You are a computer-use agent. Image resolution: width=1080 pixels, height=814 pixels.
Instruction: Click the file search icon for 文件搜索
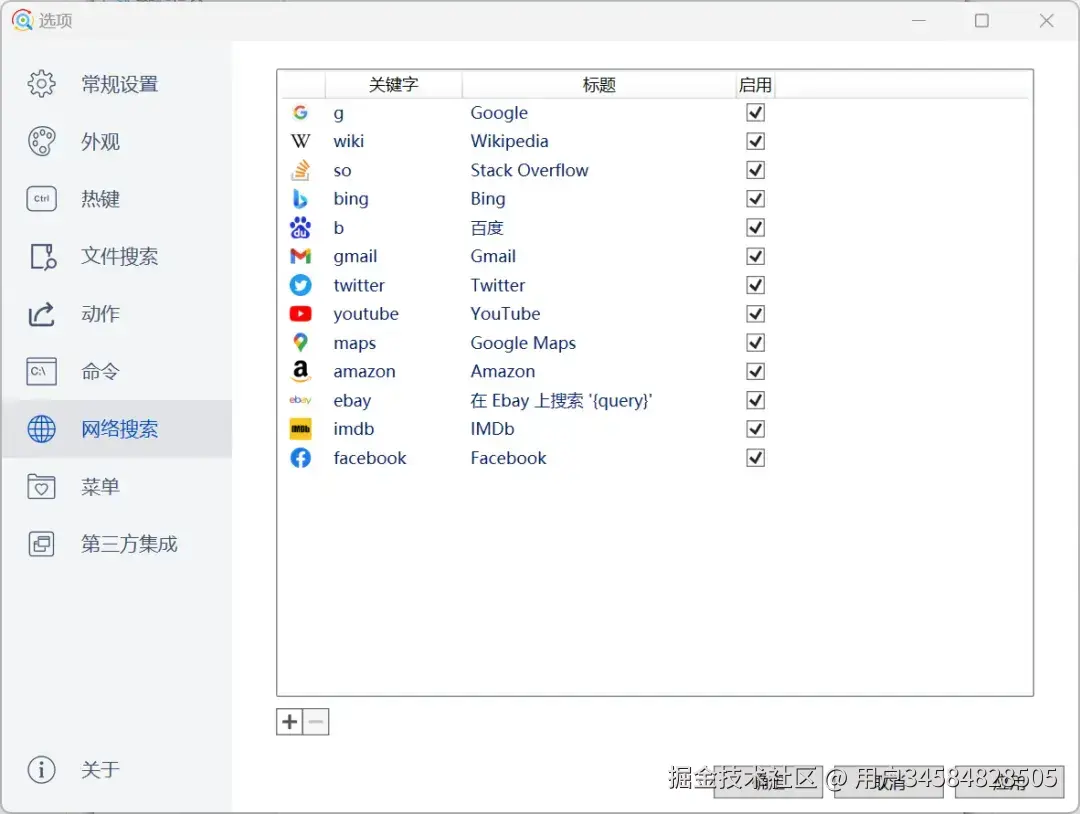click(43, 257)
